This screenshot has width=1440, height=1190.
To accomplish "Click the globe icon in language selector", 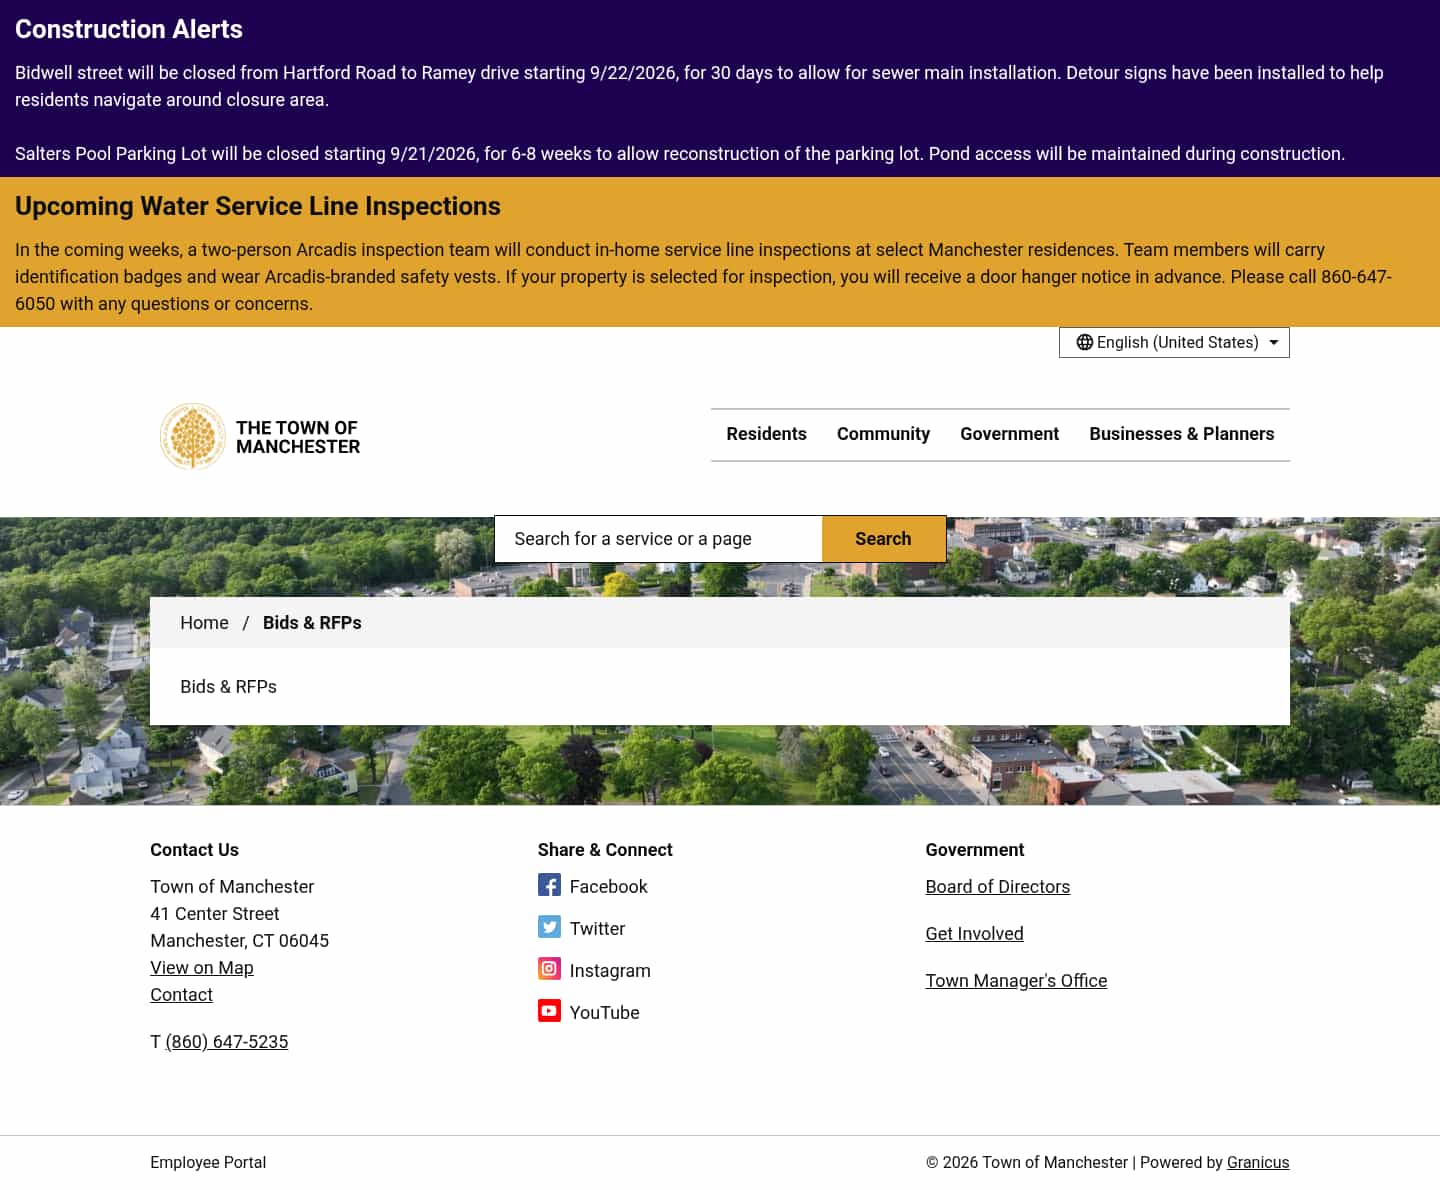I will pyautogui.click(x=1084, y=342).
